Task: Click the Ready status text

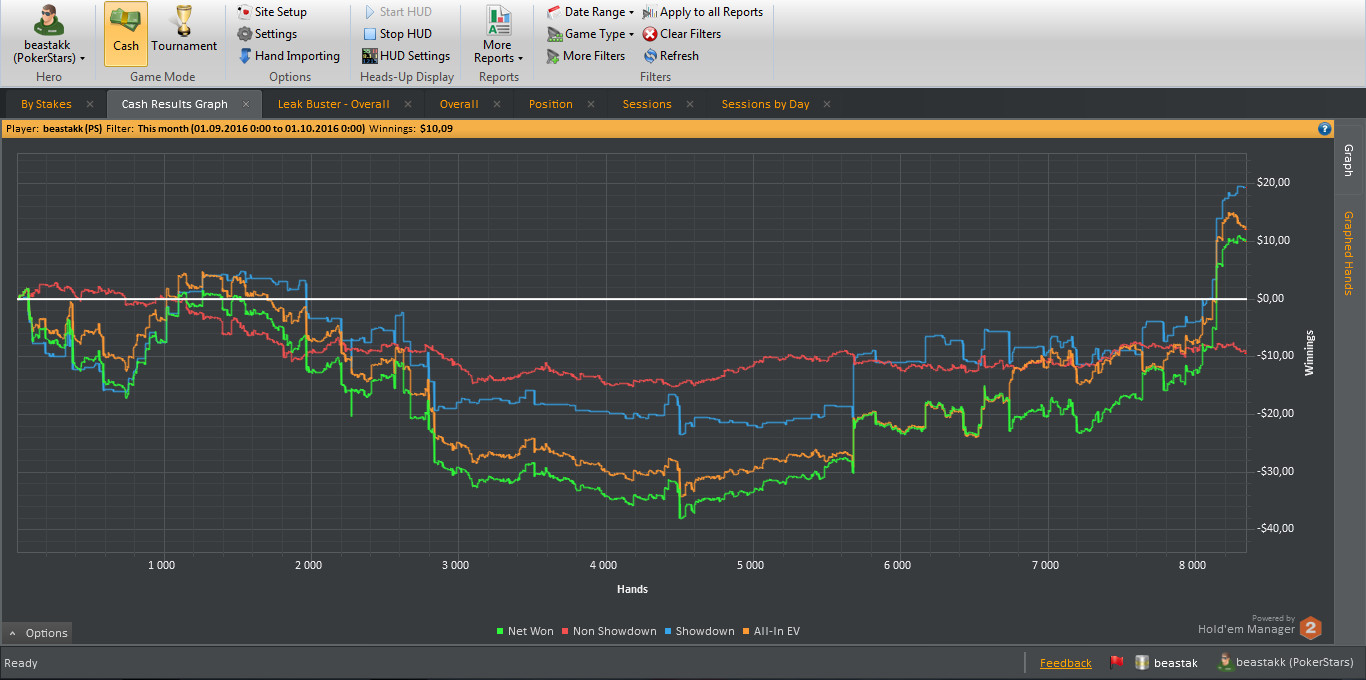Action: tap(21, 663)
